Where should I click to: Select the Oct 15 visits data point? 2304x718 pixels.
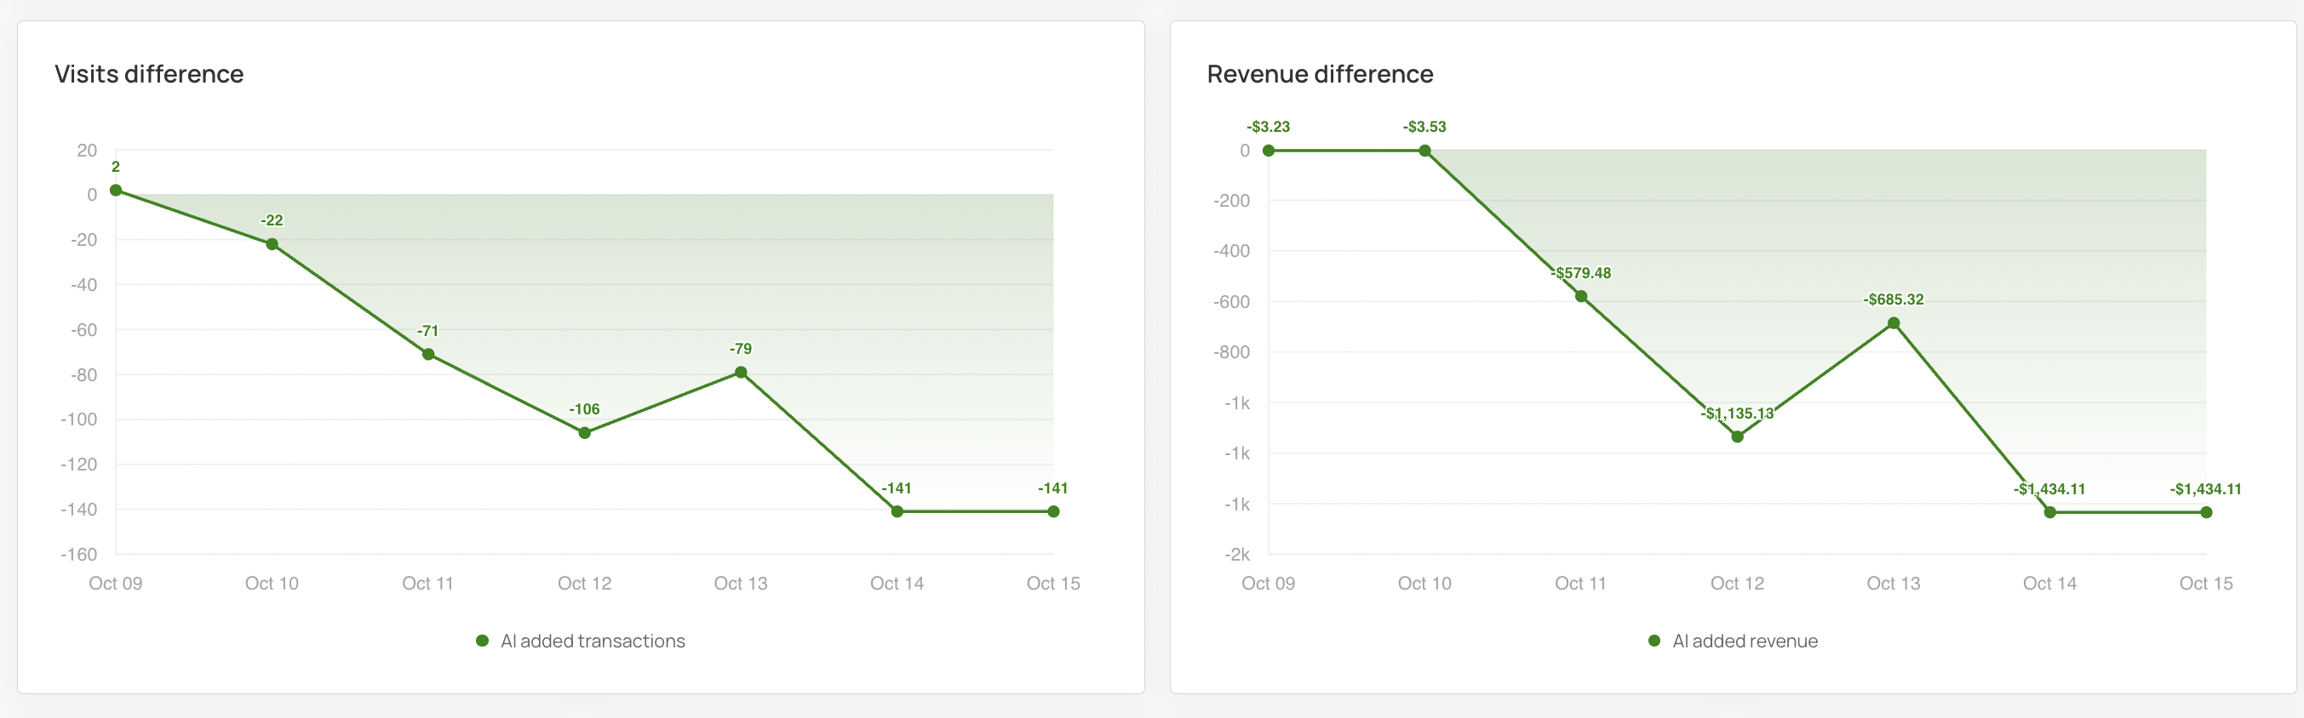click(1053, 512)
